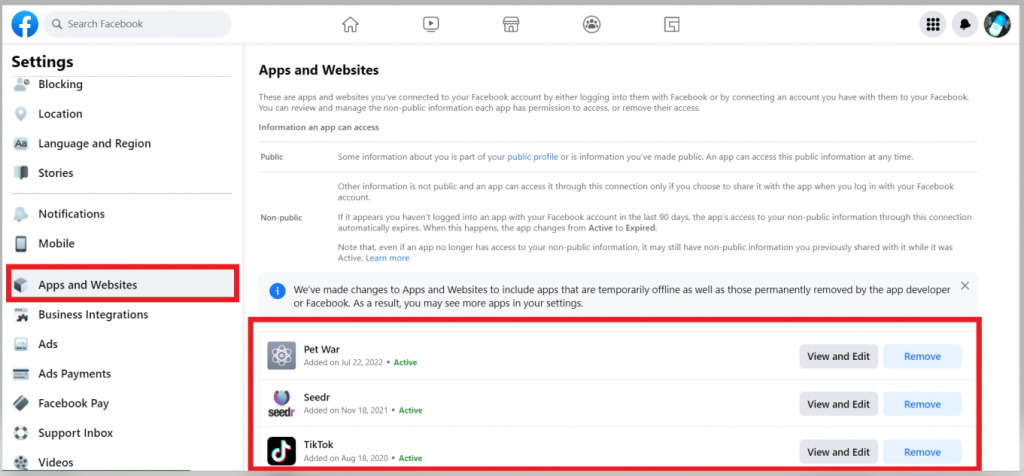Open the Marketplace storefront icon
1024x476 pixels.
tap(511, 24)
